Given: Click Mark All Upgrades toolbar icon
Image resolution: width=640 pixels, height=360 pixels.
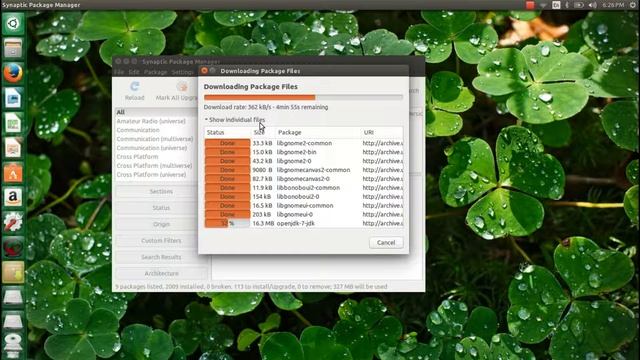Looking at the screenshot, I should pyautogui.click(x=182, y=87).
